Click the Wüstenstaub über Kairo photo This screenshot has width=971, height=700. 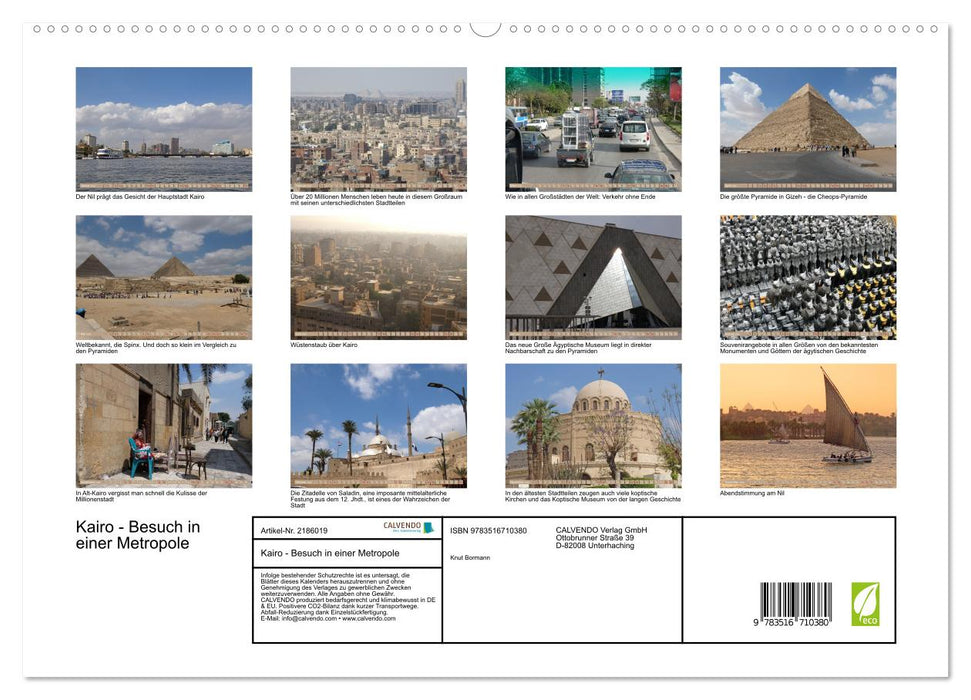point(378,275)
